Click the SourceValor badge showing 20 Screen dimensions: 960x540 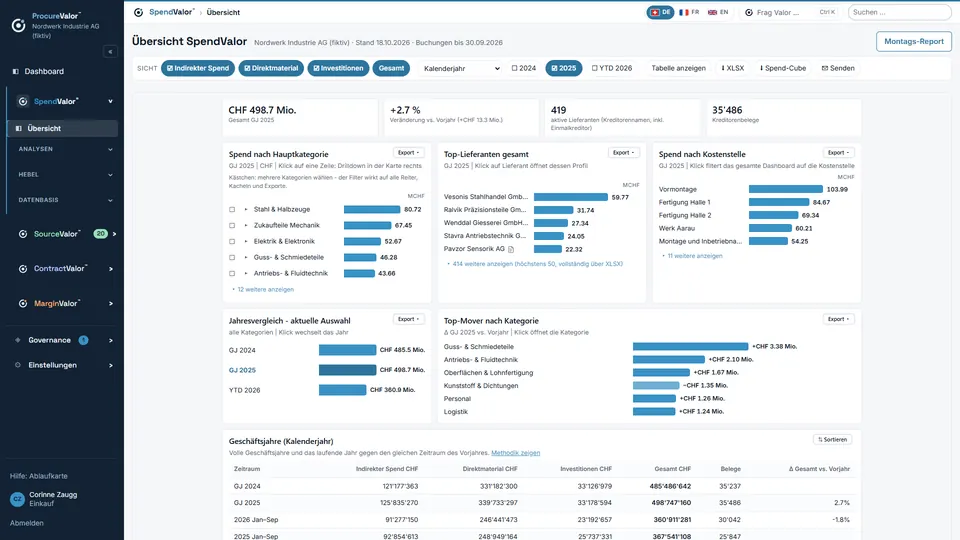[x=100, y=234]
